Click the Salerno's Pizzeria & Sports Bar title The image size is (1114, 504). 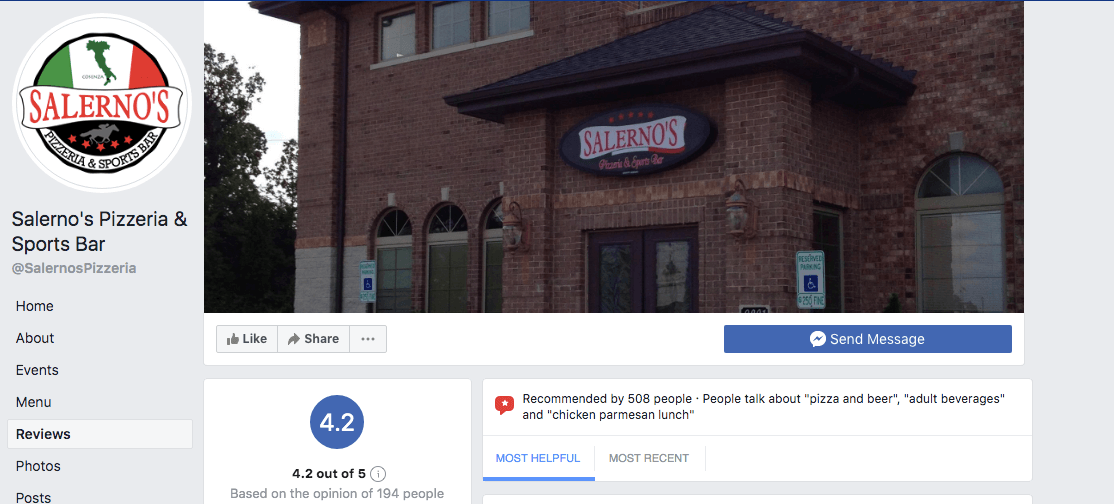pos(99,232)
